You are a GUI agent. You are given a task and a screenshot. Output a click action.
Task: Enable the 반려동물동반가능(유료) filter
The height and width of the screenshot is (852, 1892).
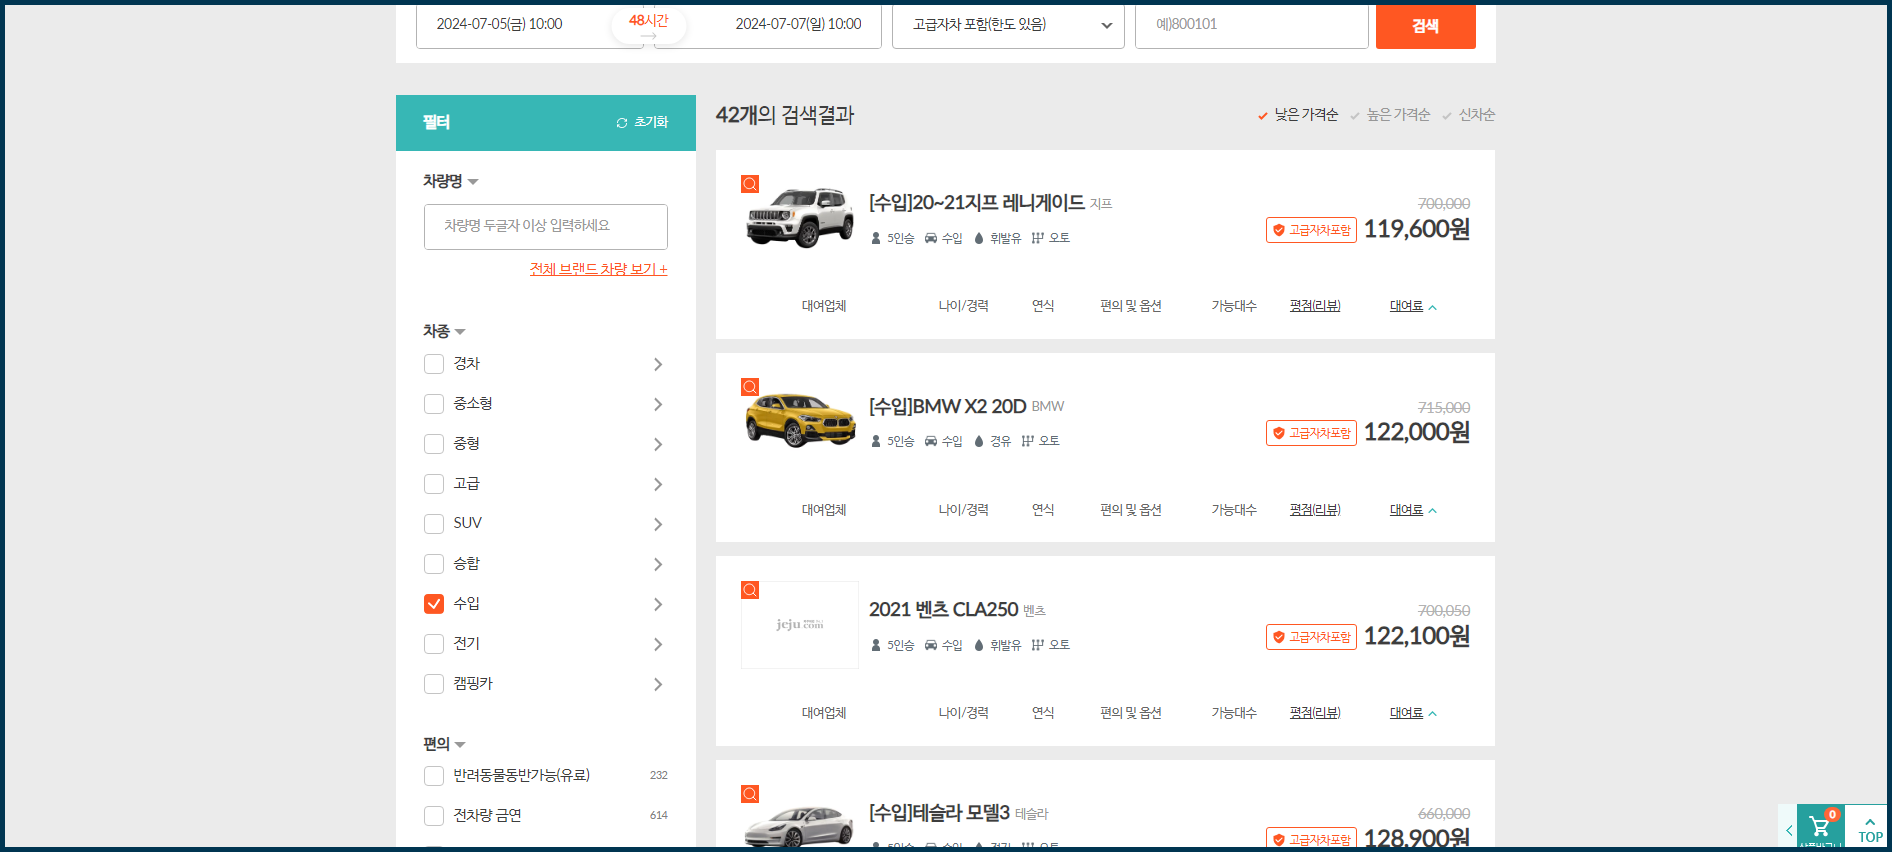click(x=434, y=776)
